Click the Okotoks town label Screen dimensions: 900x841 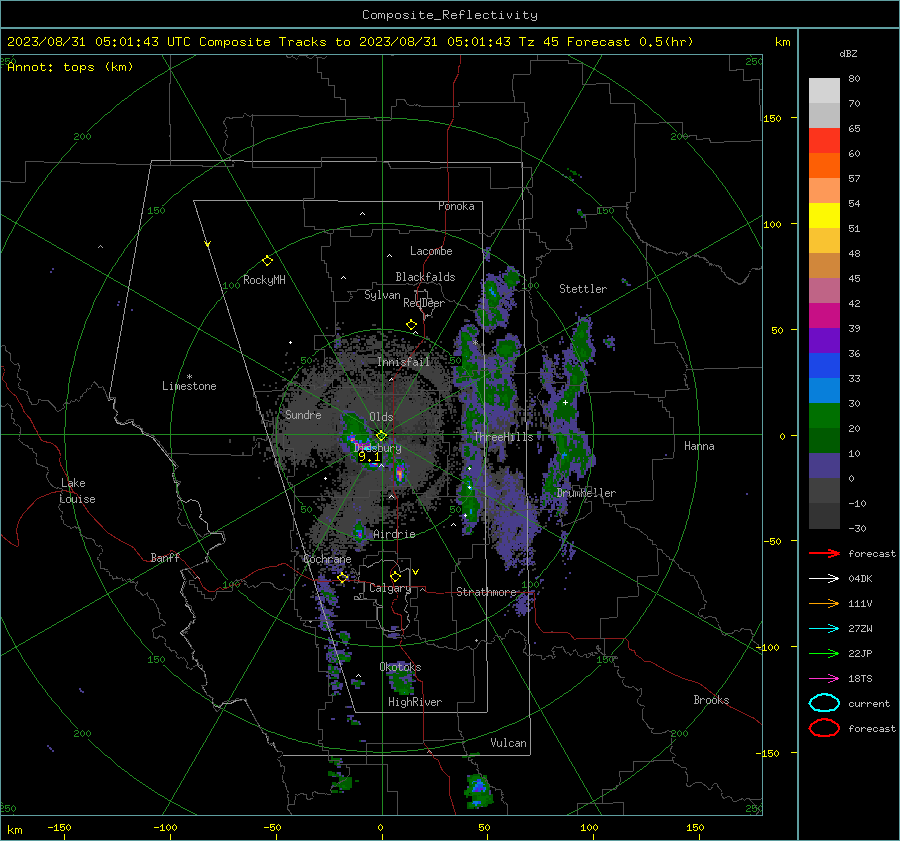click(400, 667)
